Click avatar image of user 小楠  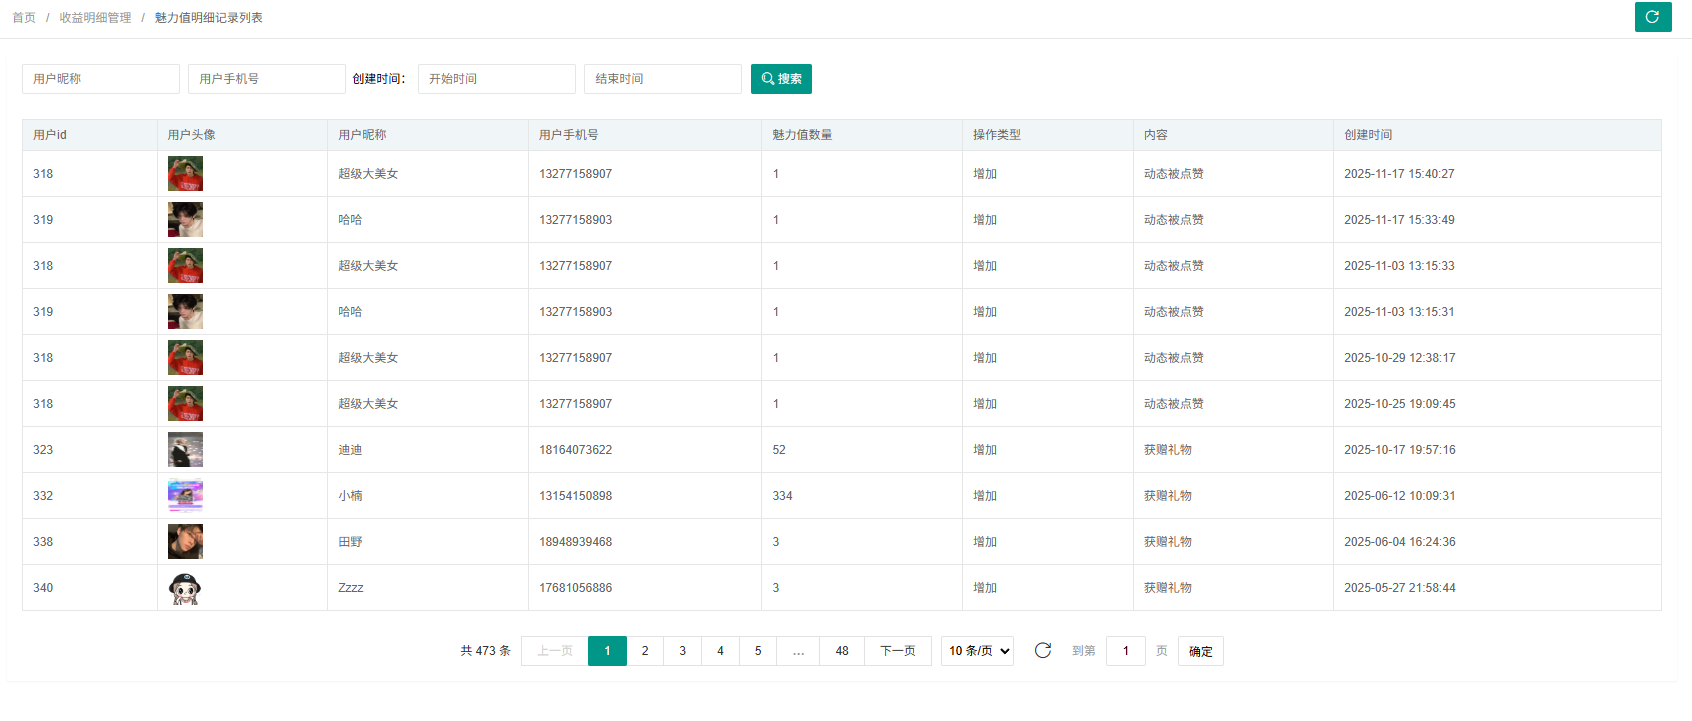185,496
